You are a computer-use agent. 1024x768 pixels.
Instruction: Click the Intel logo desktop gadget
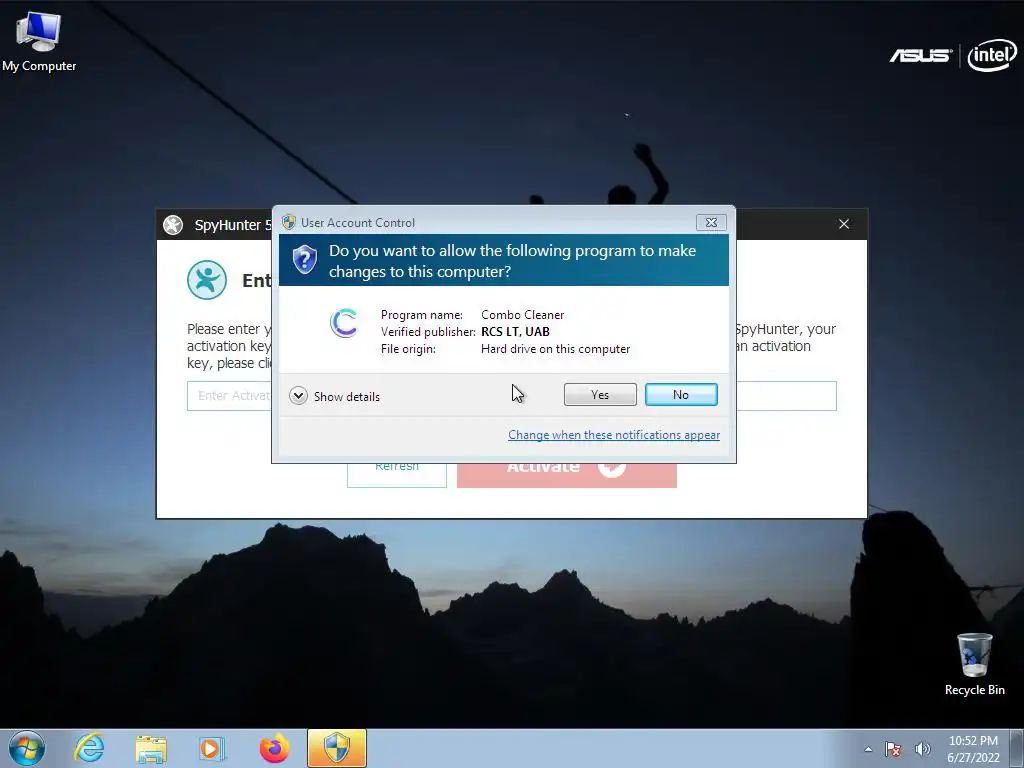click(991, 56)
